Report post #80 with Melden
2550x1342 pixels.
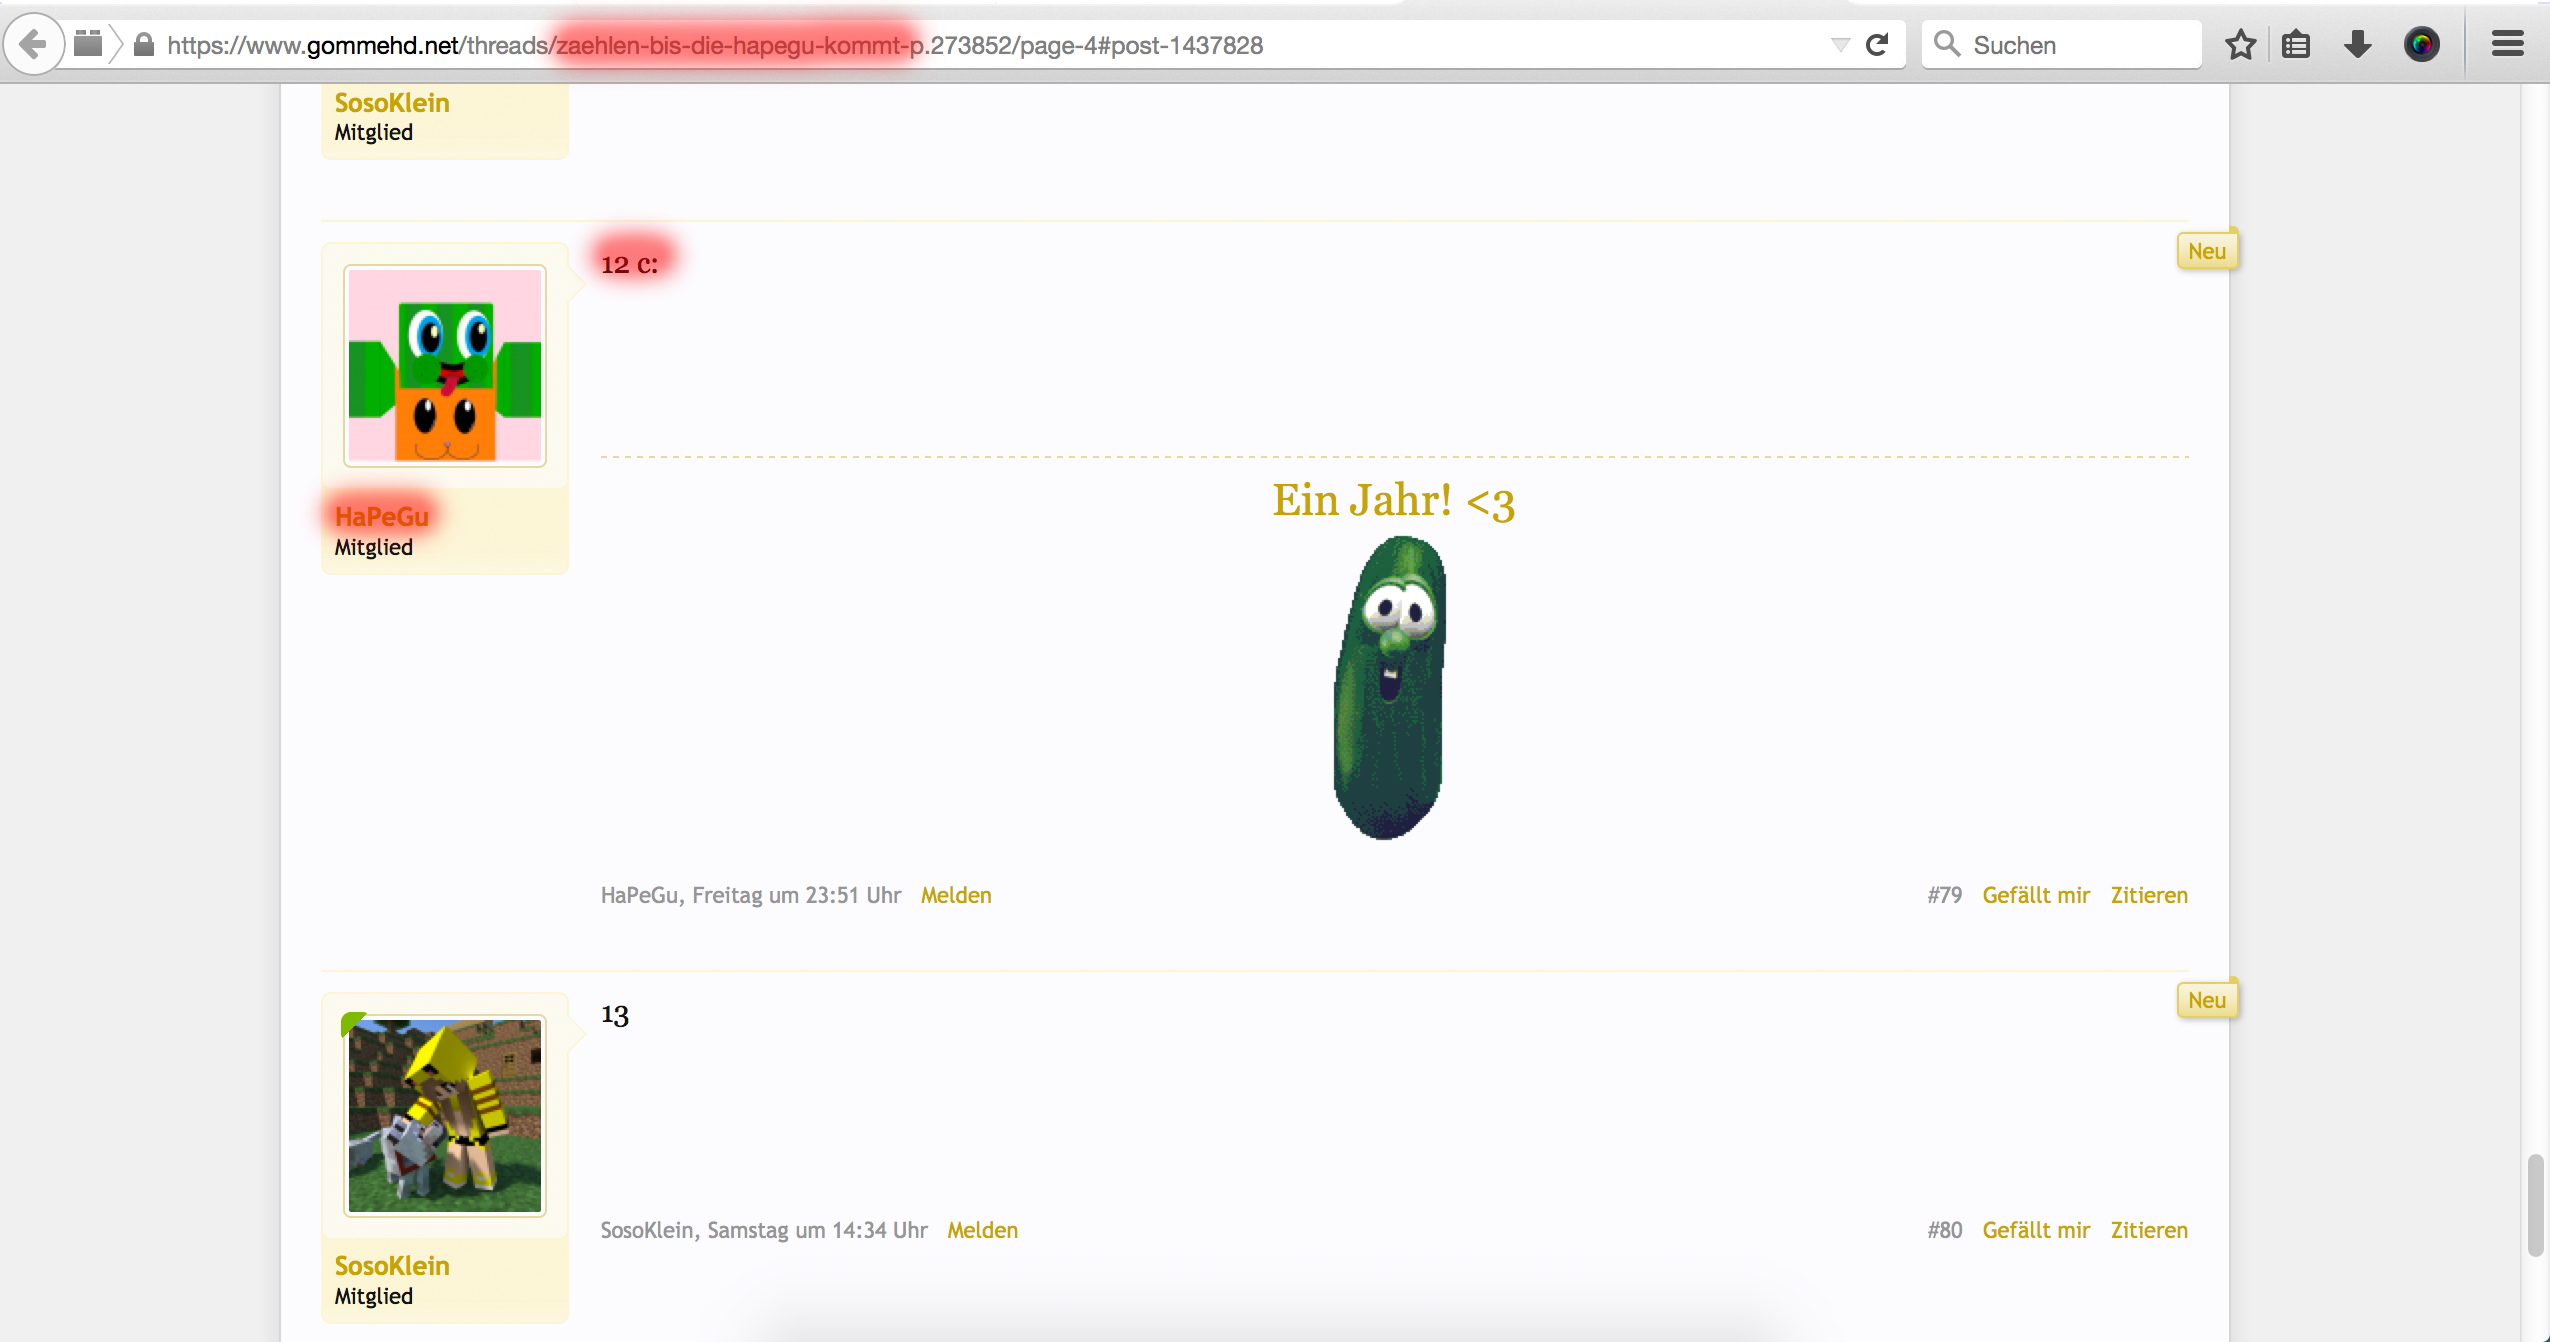(983, 1230)
